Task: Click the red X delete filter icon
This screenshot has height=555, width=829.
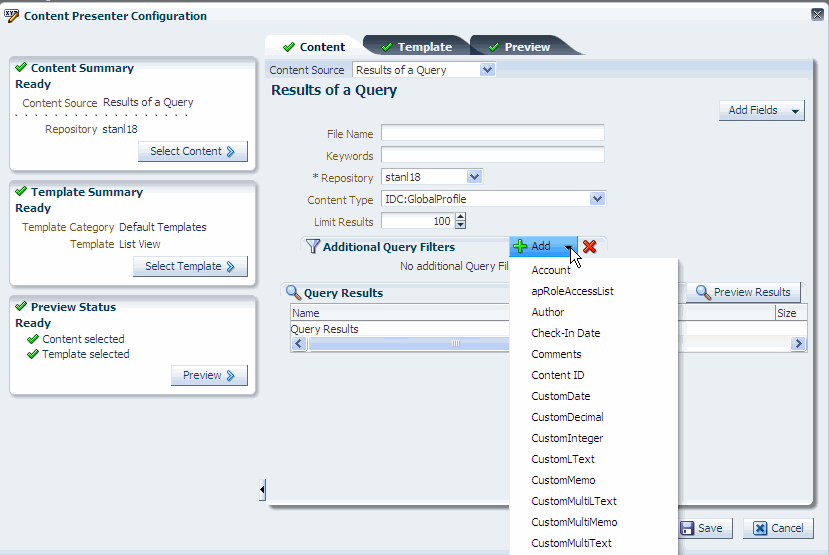Action: 589,246
